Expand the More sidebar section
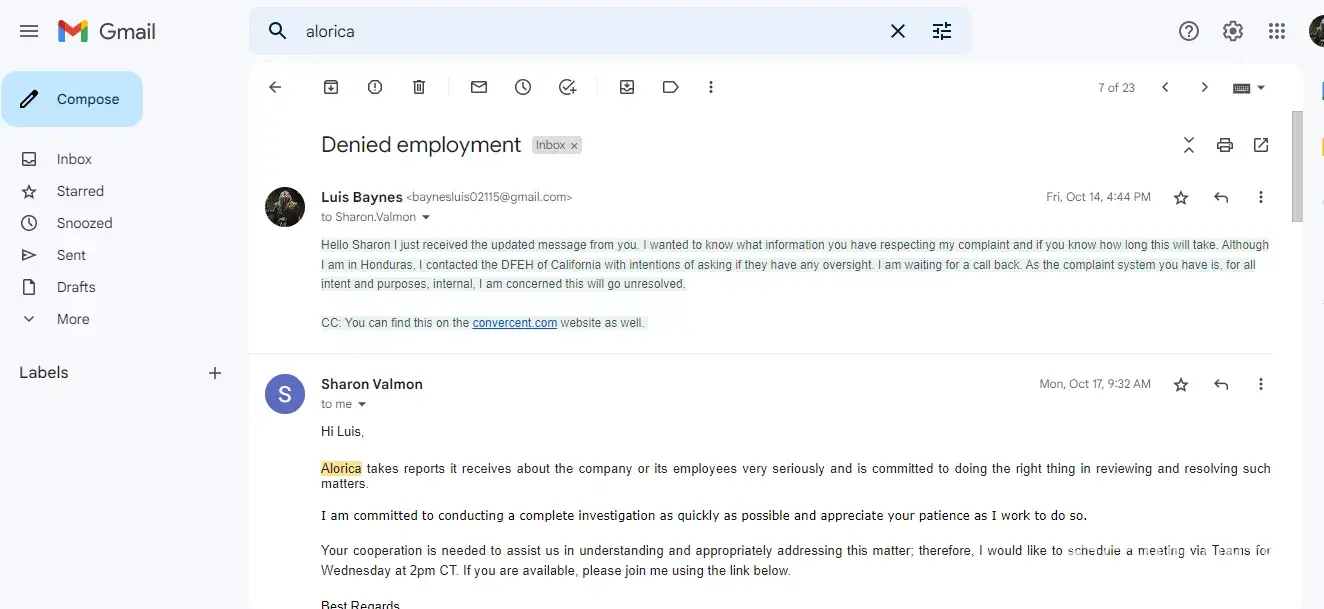1324x609 pixels. coord(73,319)
